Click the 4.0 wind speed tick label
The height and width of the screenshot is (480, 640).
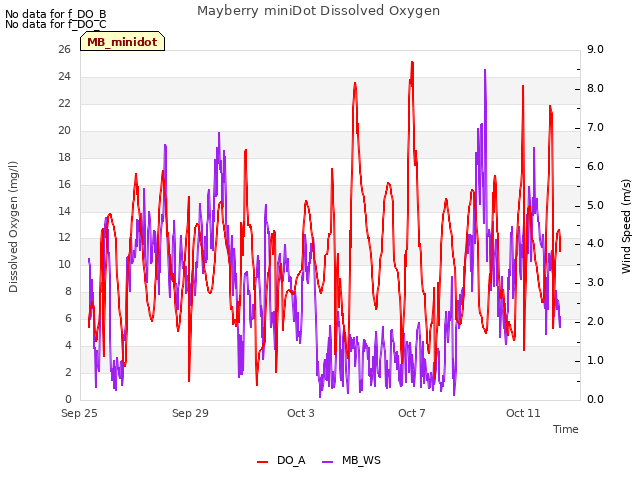[x=595, y=244]
